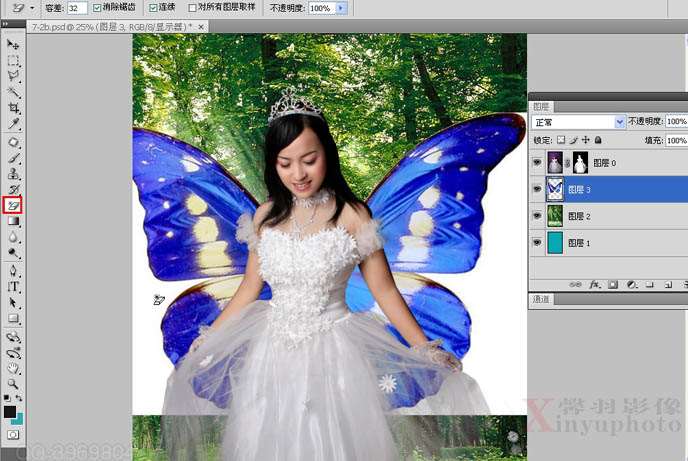The height and width of the screenshot is (461, 688).
Task: Hide 图层 2 using its eye icon
Action: click(x=537, y=215)
